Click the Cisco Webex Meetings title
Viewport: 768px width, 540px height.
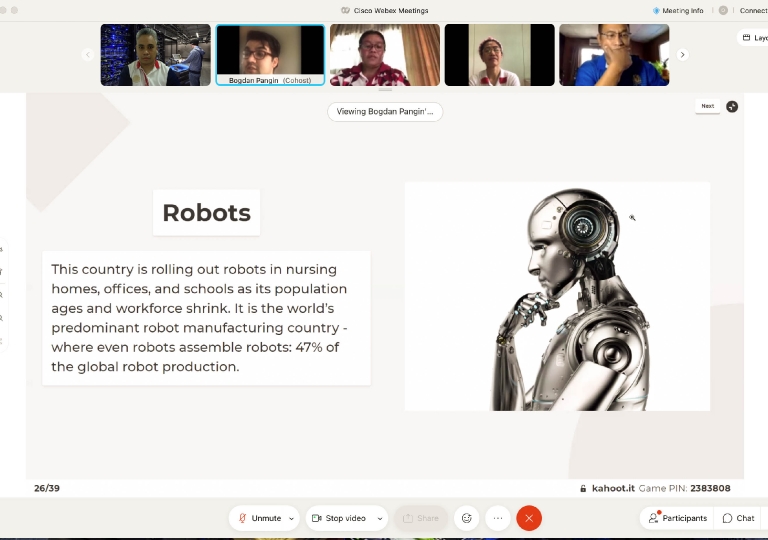point(391,10)
